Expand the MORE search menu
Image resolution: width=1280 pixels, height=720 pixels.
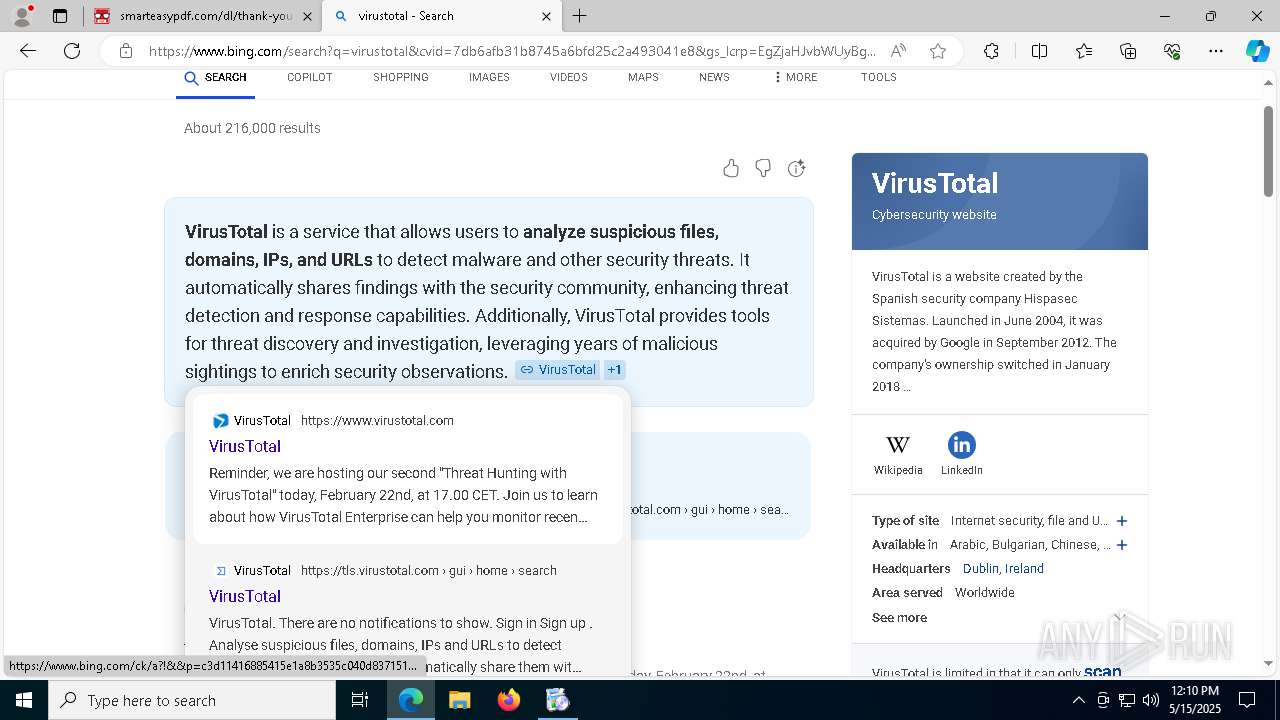pyautogui.click(x=795, y=78)
